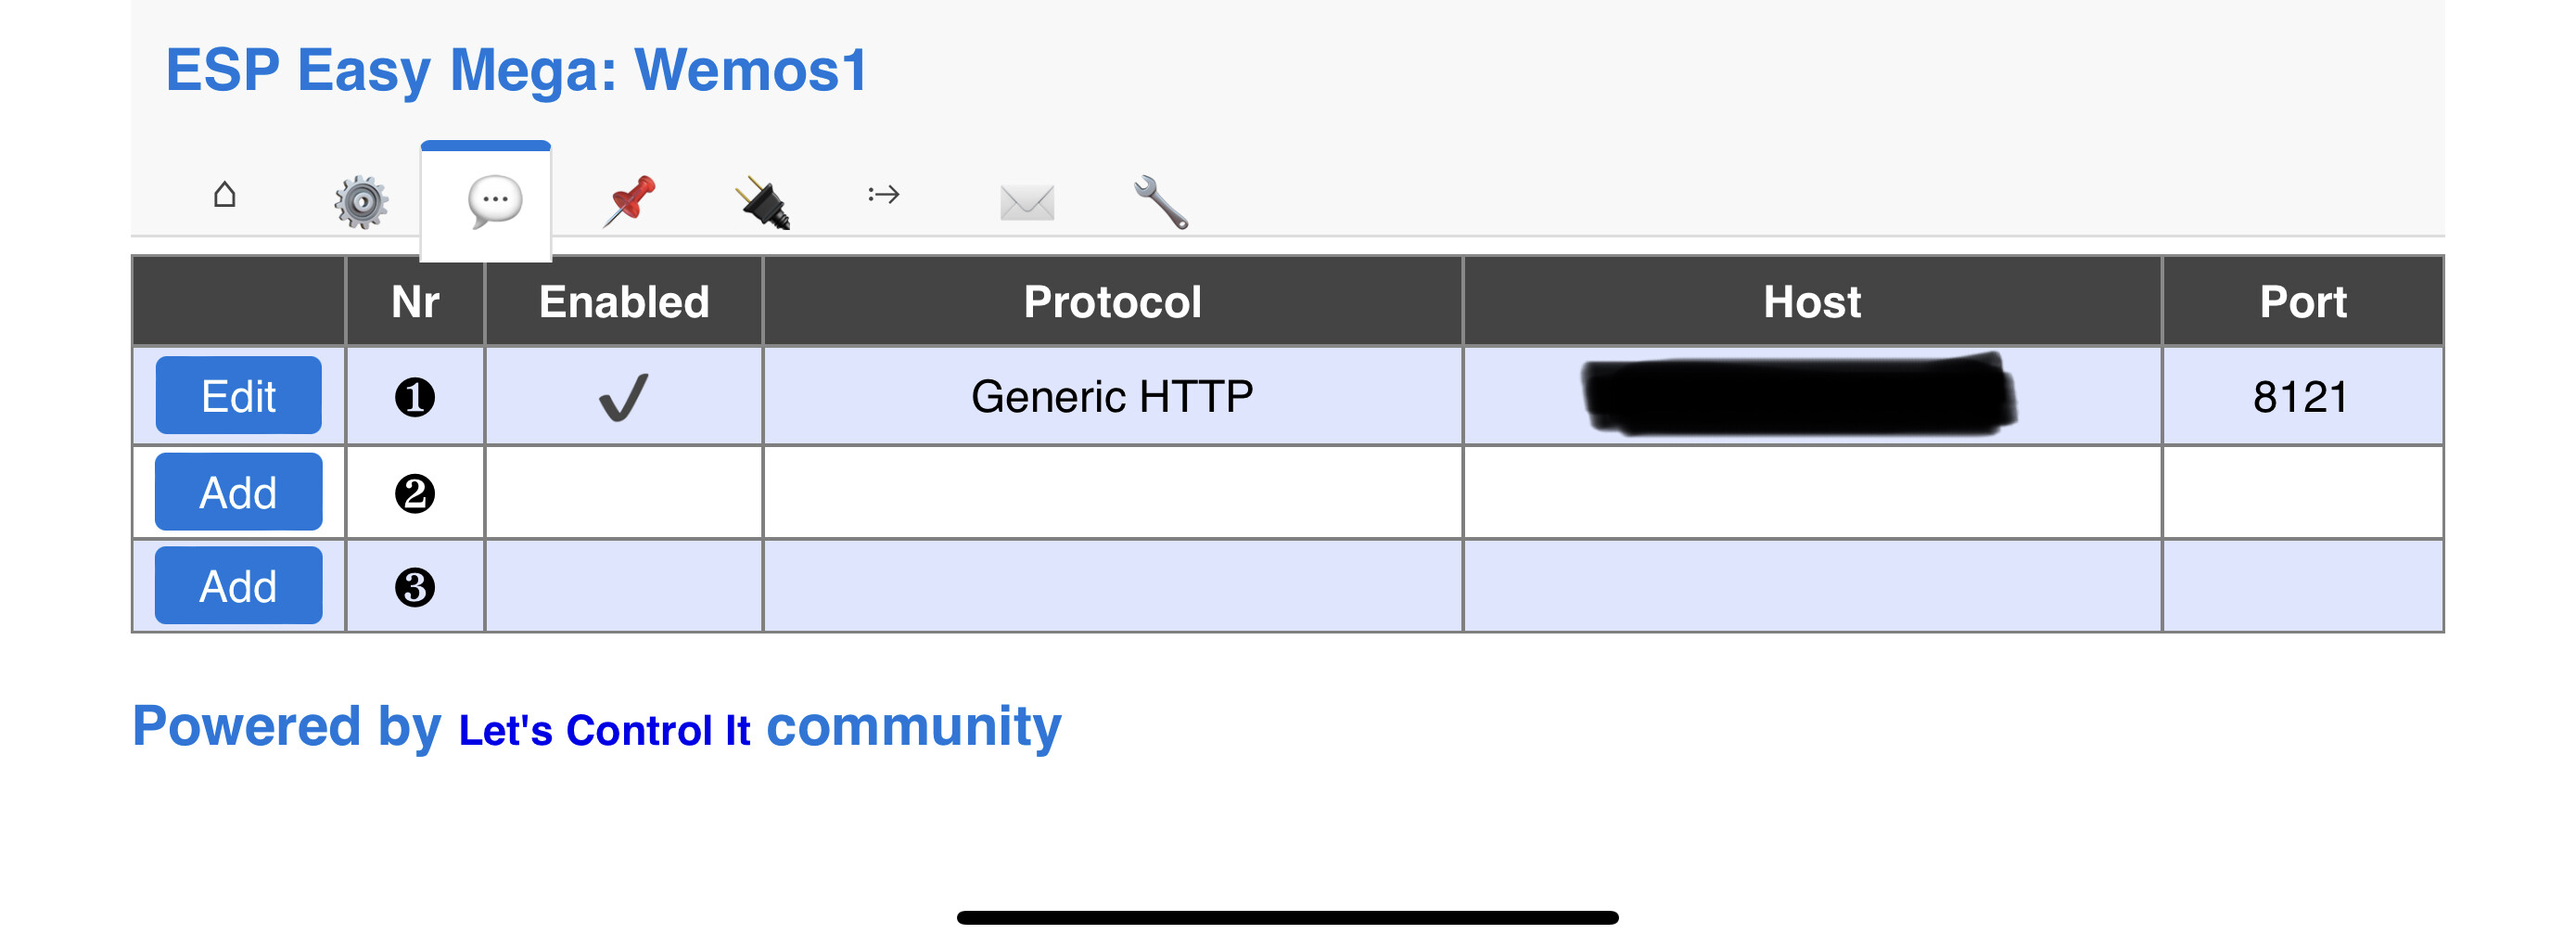The height and width of the screenshot is (947, 2576).
Task: Open the Main home tab icon
Action: [x=225, y=194]
